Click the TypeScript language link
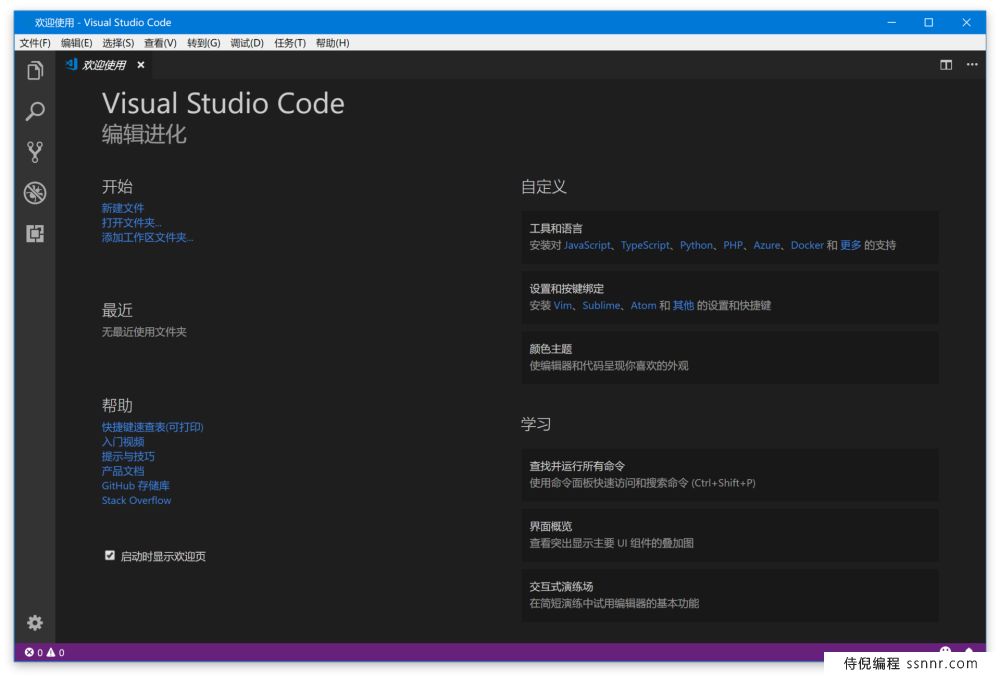This screenshot has height=679, width=1000. pos(645,245)
